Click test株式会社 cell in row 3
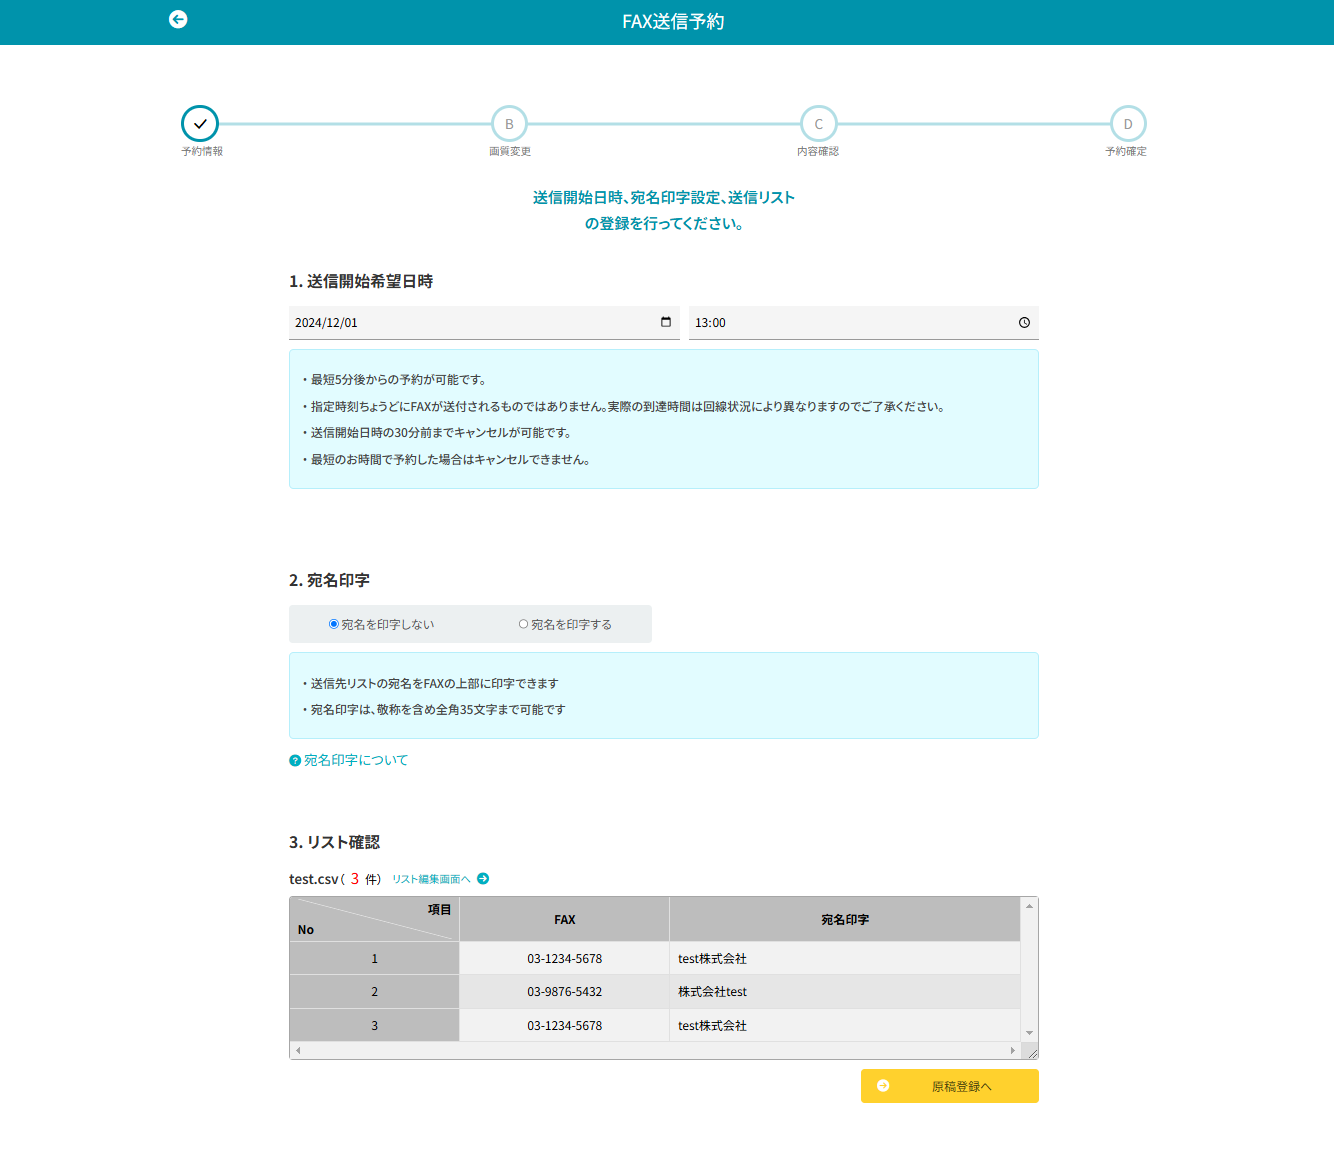 pyautogui.click(x=845, y=1026)
